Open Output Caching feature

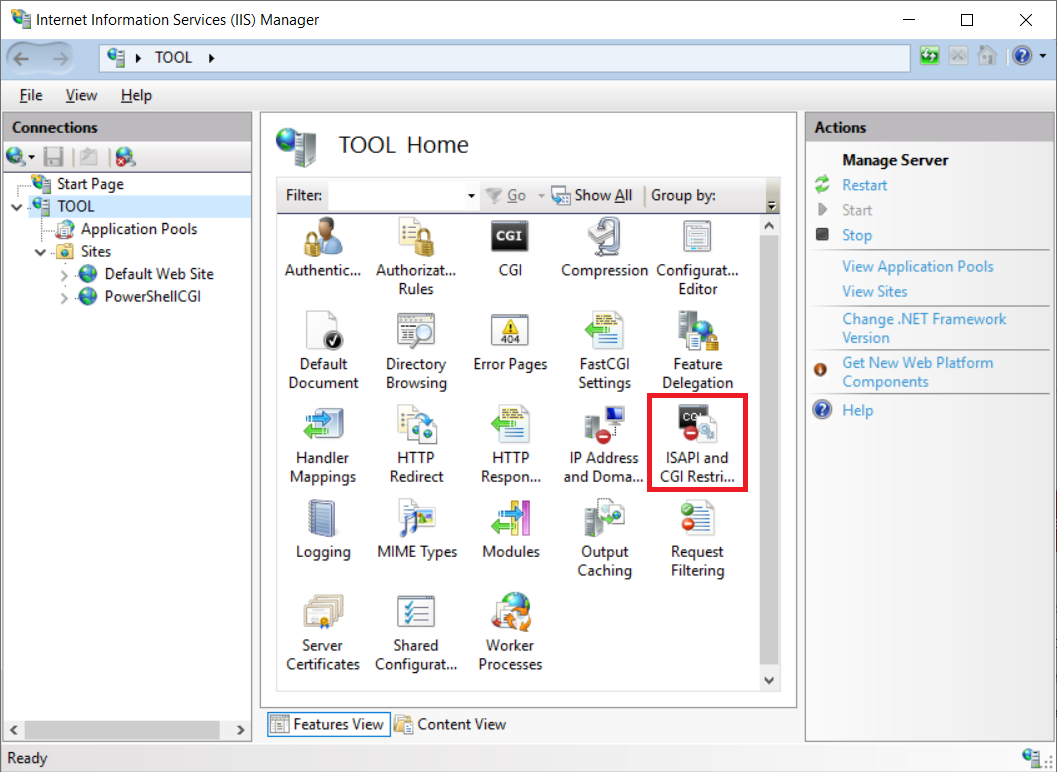coord(604,538)
